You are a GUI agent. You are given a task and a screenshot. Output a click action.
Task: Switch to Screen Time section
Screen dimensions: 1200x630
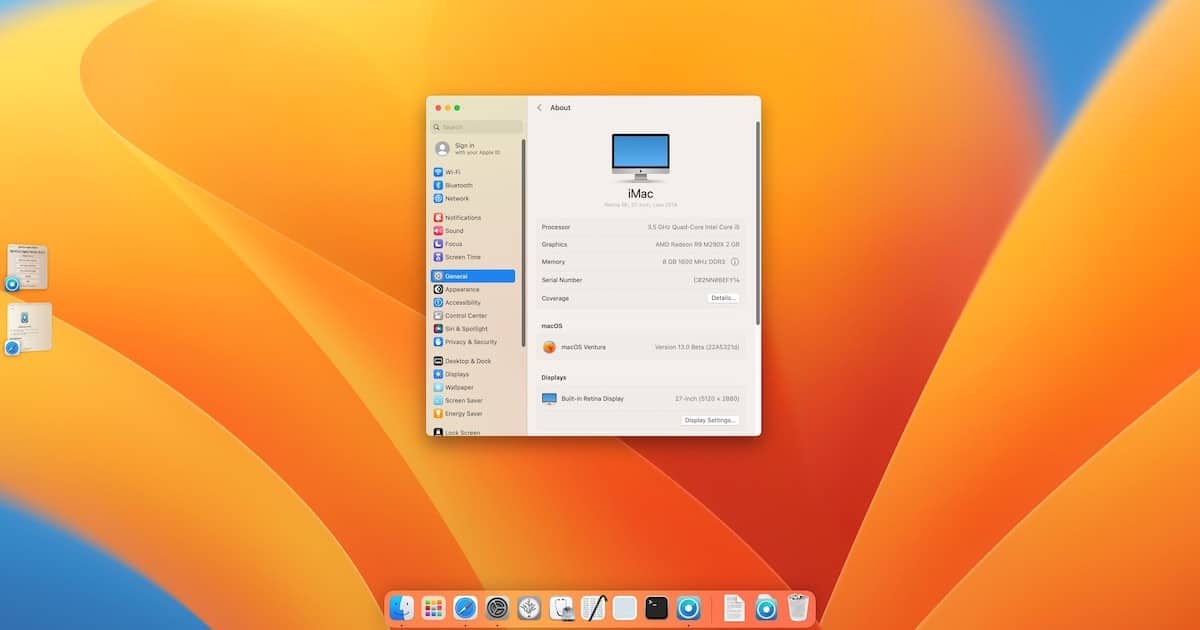coord(462,257)
